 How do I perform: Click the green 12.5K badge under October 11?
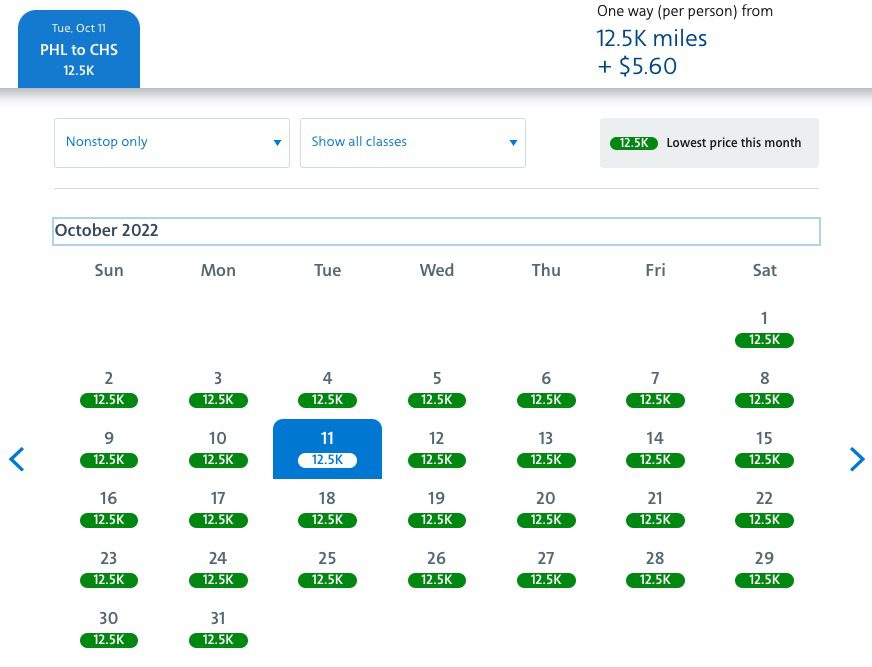pyautogui.click(x=327, y=460)
